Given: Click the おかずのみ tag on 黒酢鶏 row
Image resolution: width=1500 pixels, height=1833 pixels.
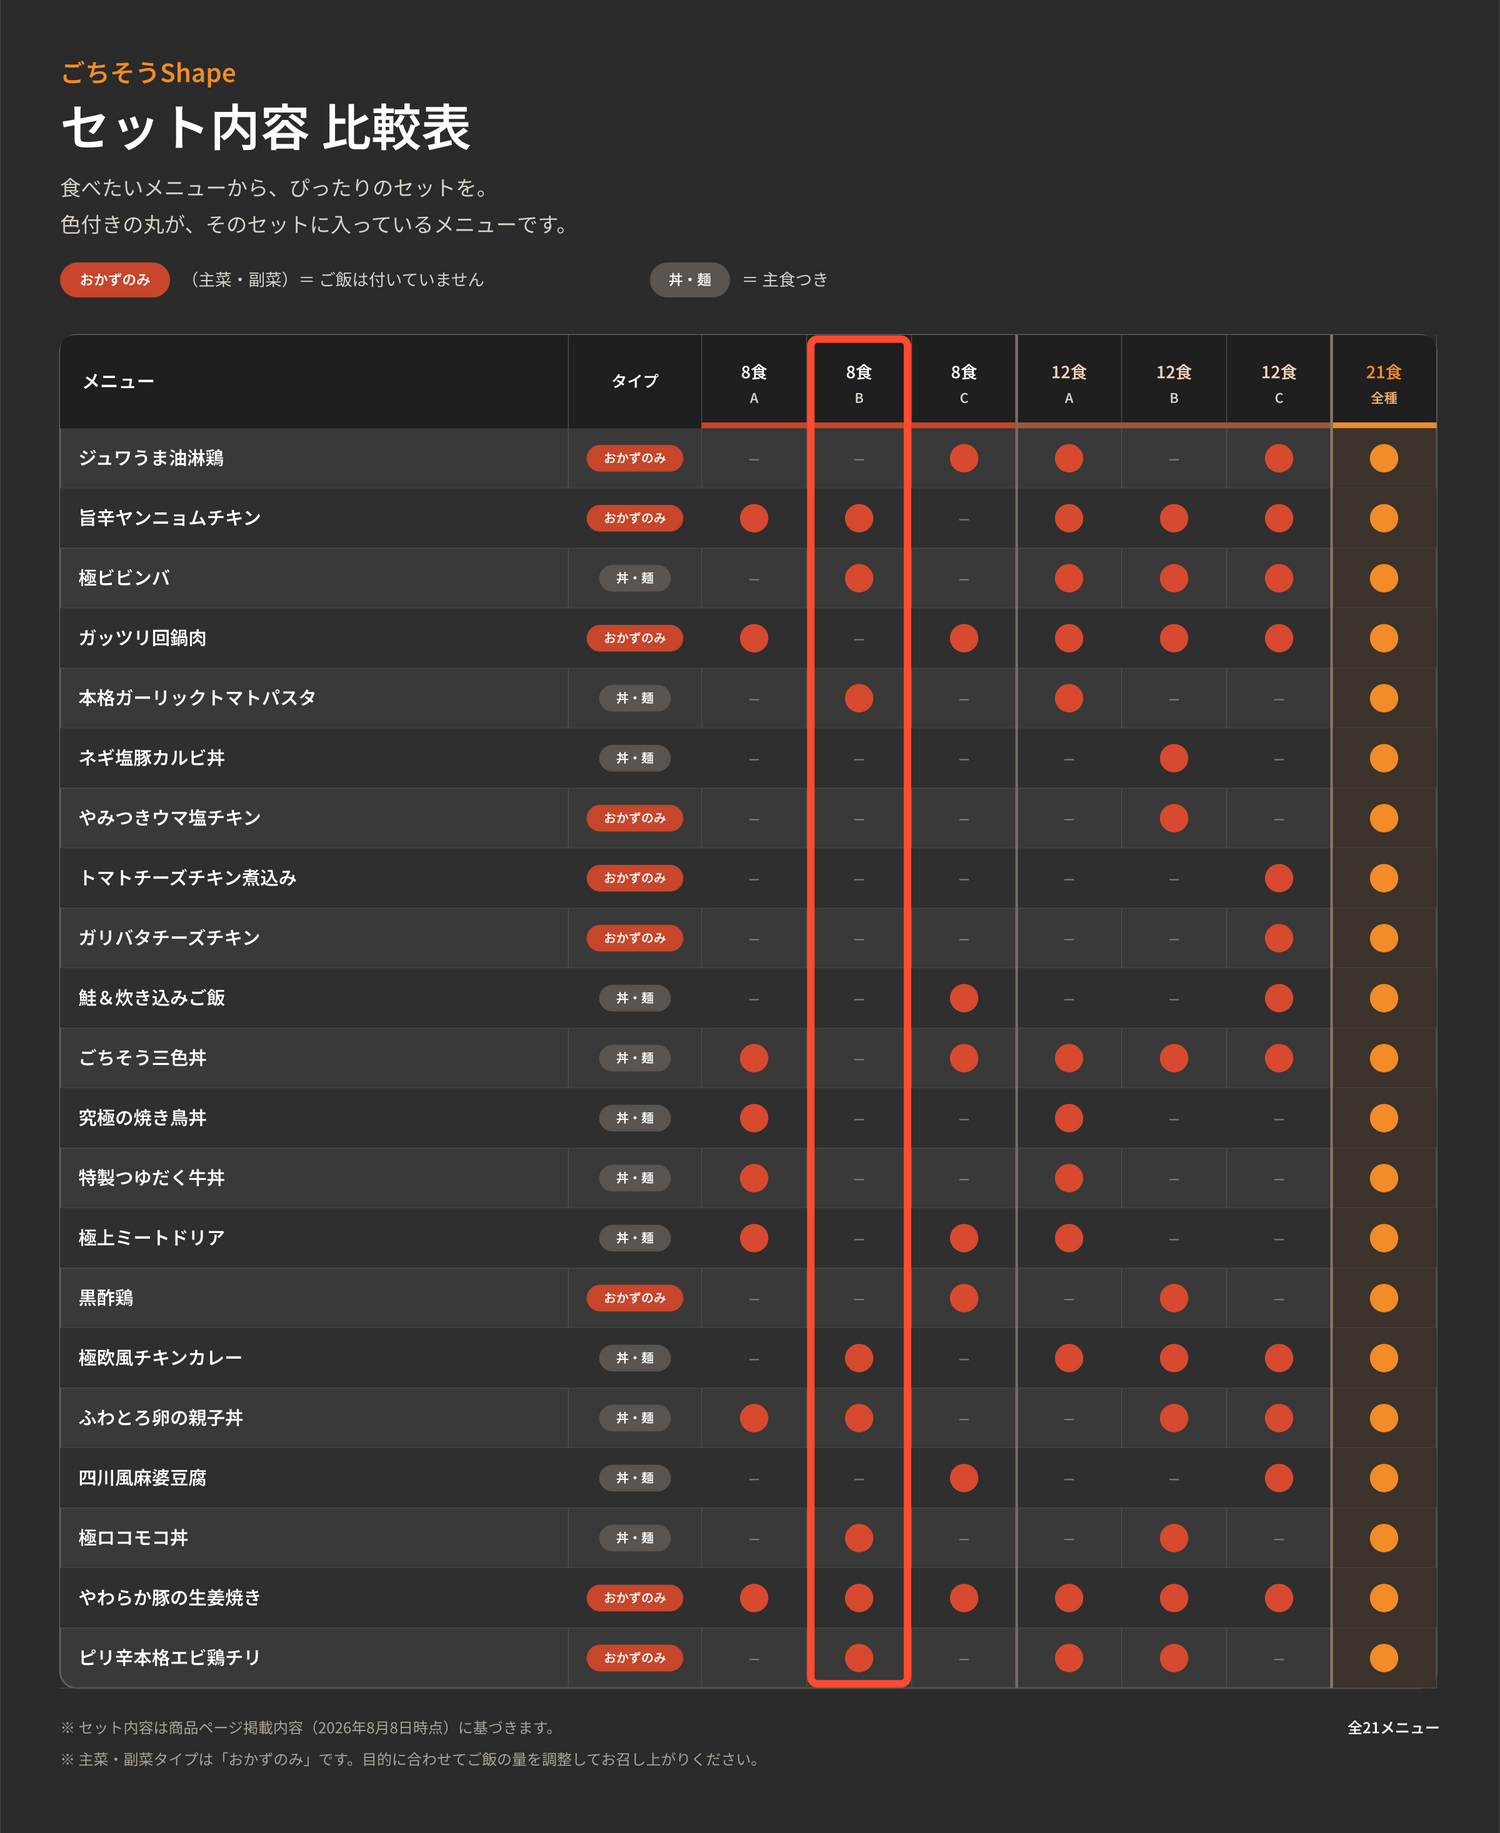Looking at the screenshot, I should click(635, 1298).
